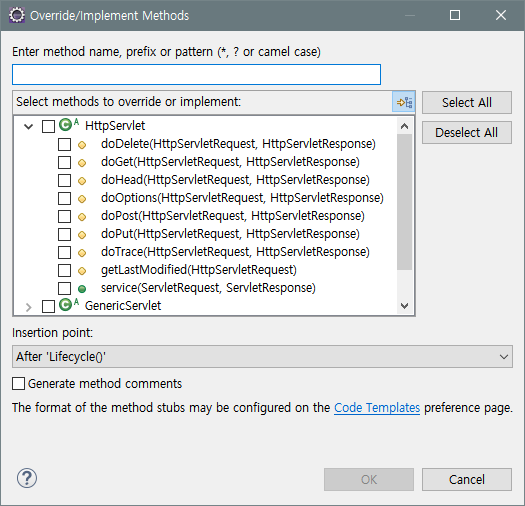Image resolution: width=525 pixels, height=506 pixels.
Task: Check the getLastModified method checkbox
Action: pyautogui.click(x=64, y=270)
